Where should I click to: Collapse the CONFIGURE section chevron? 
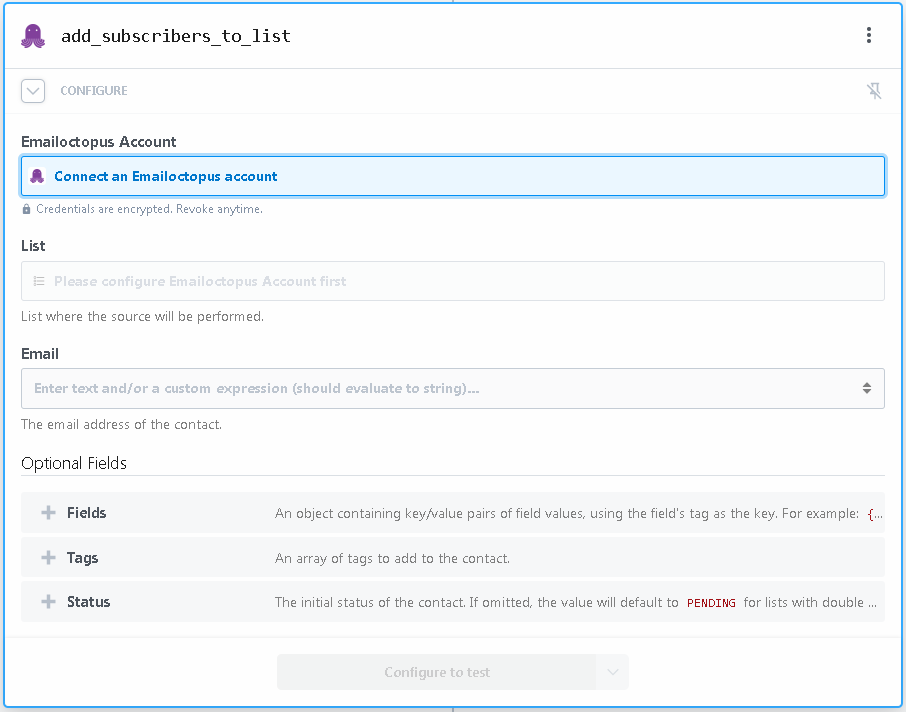click(33, 91)
